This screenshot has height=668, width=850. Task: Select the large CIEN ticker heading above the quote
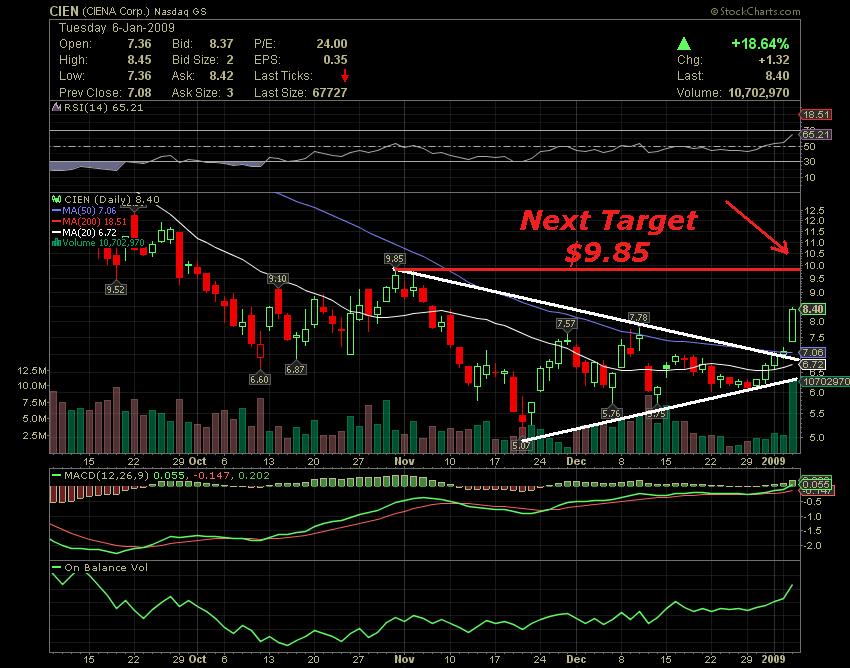click(64, 11)
